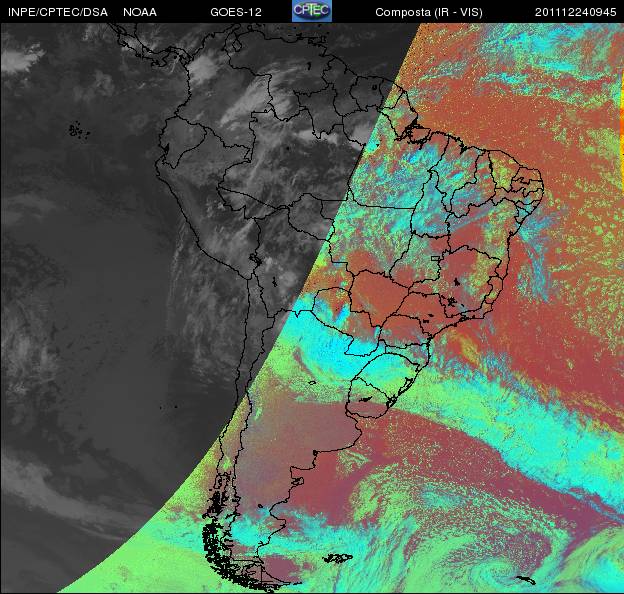The width and height of the screenshot is (624, 594).
Task: Click the GOES-12 satellite label
Action: point(236,12)
